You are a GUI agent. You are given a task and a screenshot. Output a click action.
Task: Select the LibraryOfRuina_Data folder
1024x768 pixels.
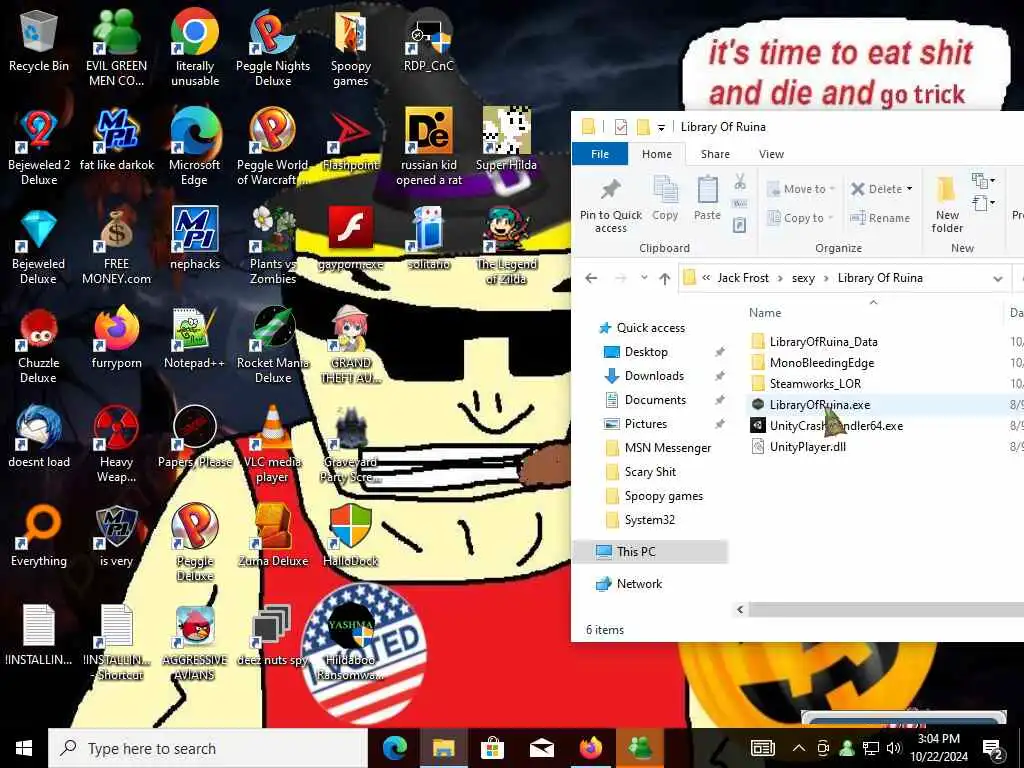point(823,342)
